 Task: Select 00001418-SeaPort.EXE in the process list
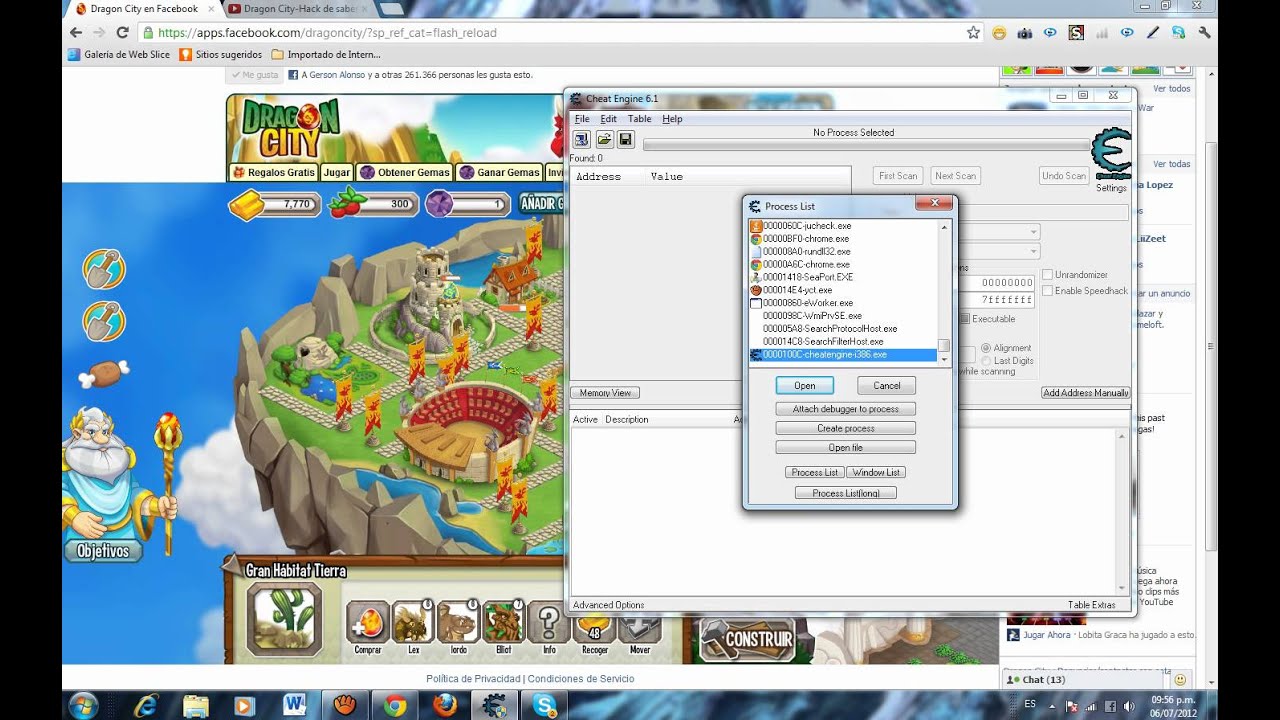click(843, 277)
